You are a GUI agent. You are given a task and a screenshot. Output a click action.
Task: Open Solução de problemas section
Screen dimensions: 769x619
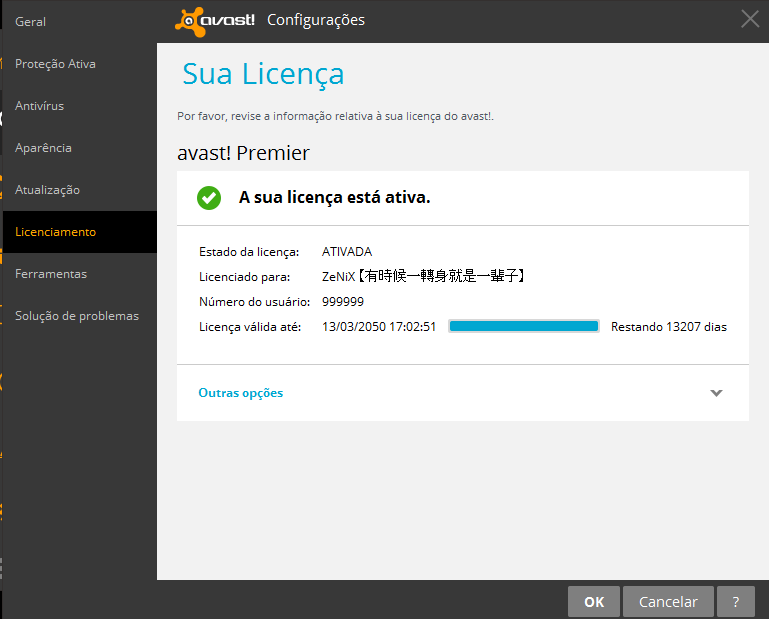(x=77, y=316)
